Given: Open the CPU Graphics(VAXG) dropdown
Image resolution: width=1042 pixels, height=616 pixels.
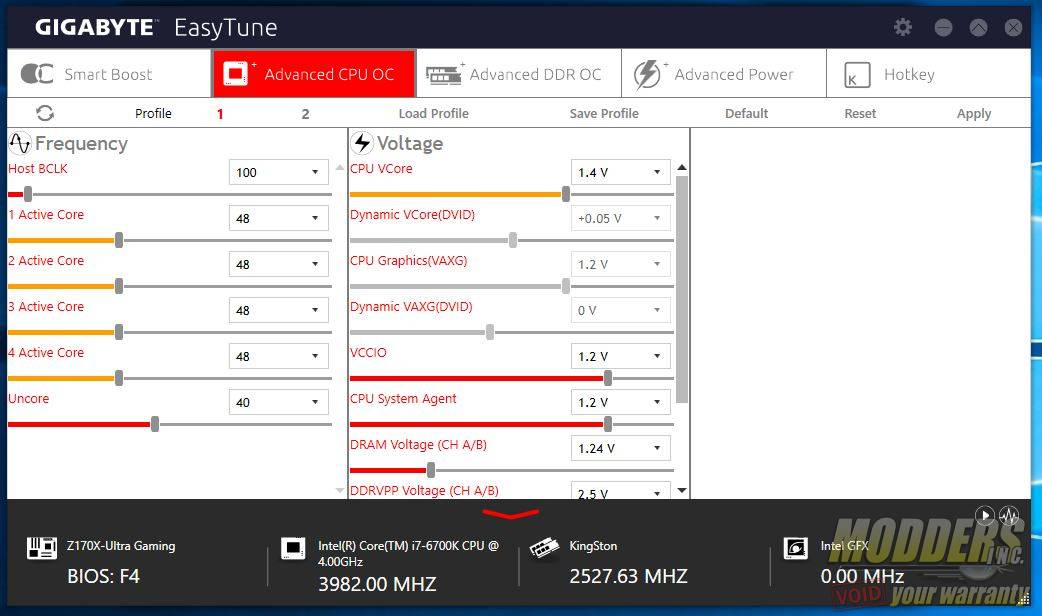Looking at the screenshot, I should (x=621, y=264).
